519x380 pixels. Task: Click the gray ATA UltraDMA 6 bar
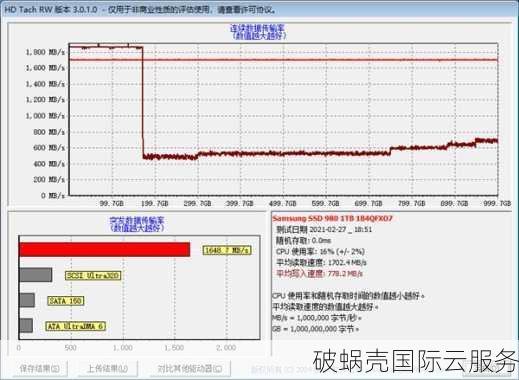[x=26, y=325]
